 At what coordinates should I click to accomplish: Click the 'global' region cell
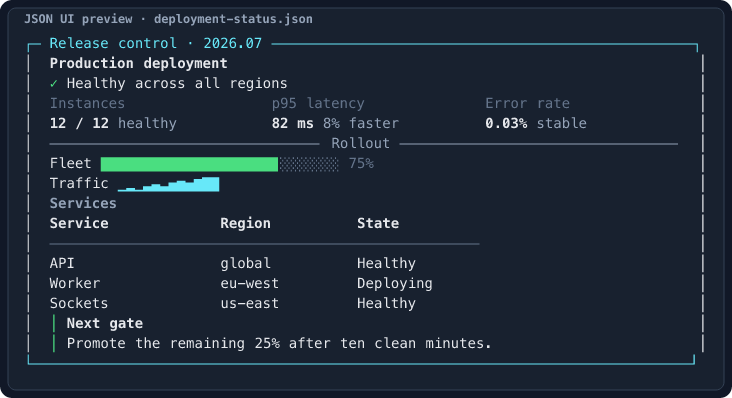click(x=245, y=263)
